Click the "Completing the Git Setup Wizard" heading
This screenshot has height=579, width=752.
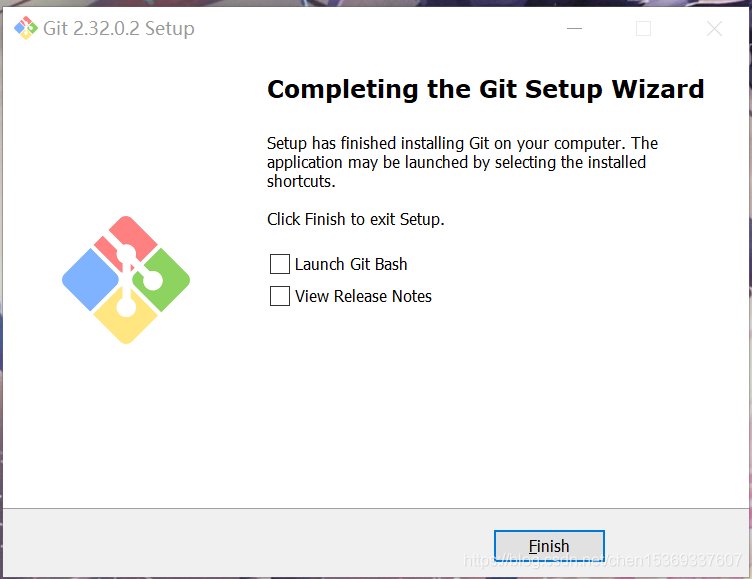point(485,89)
